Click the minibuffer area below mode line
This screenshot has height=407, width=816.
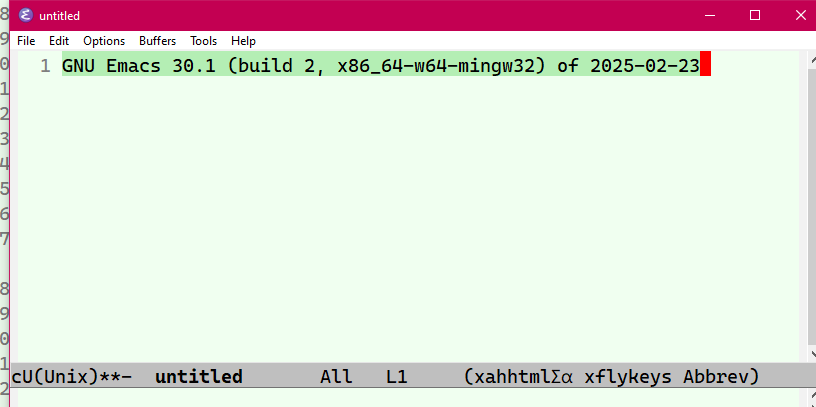click(411, 398)
